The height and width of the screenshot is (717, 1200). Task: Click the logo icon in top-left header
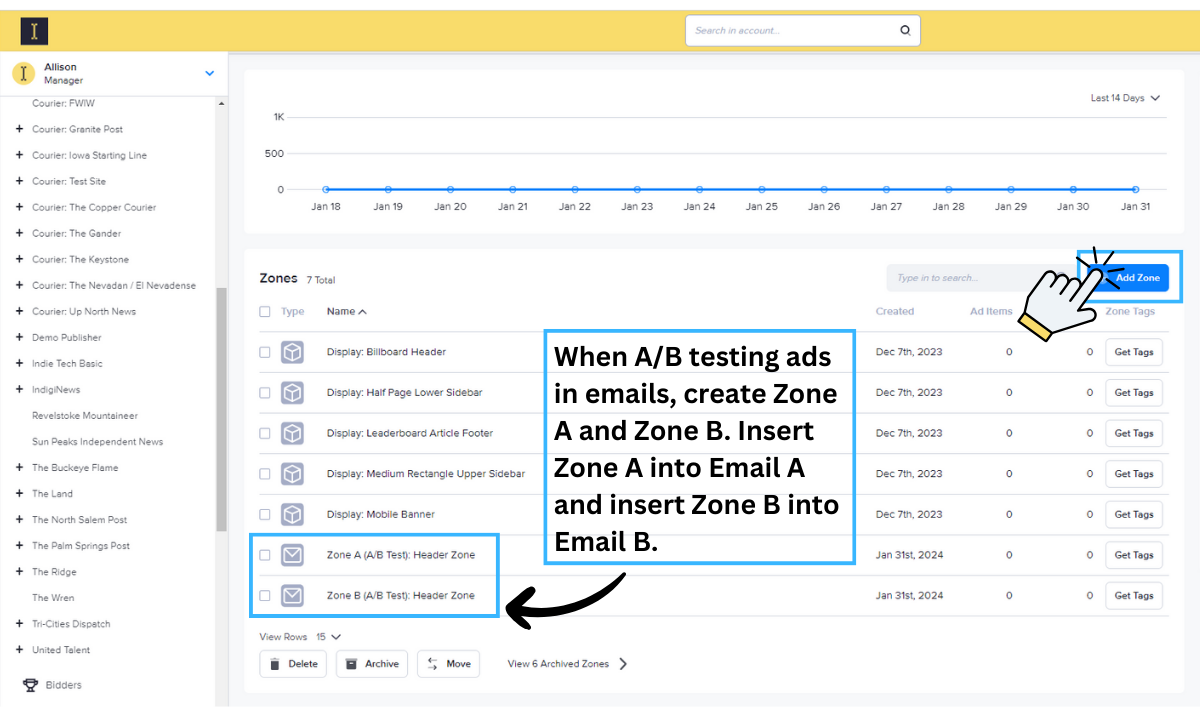pos(34,31)
